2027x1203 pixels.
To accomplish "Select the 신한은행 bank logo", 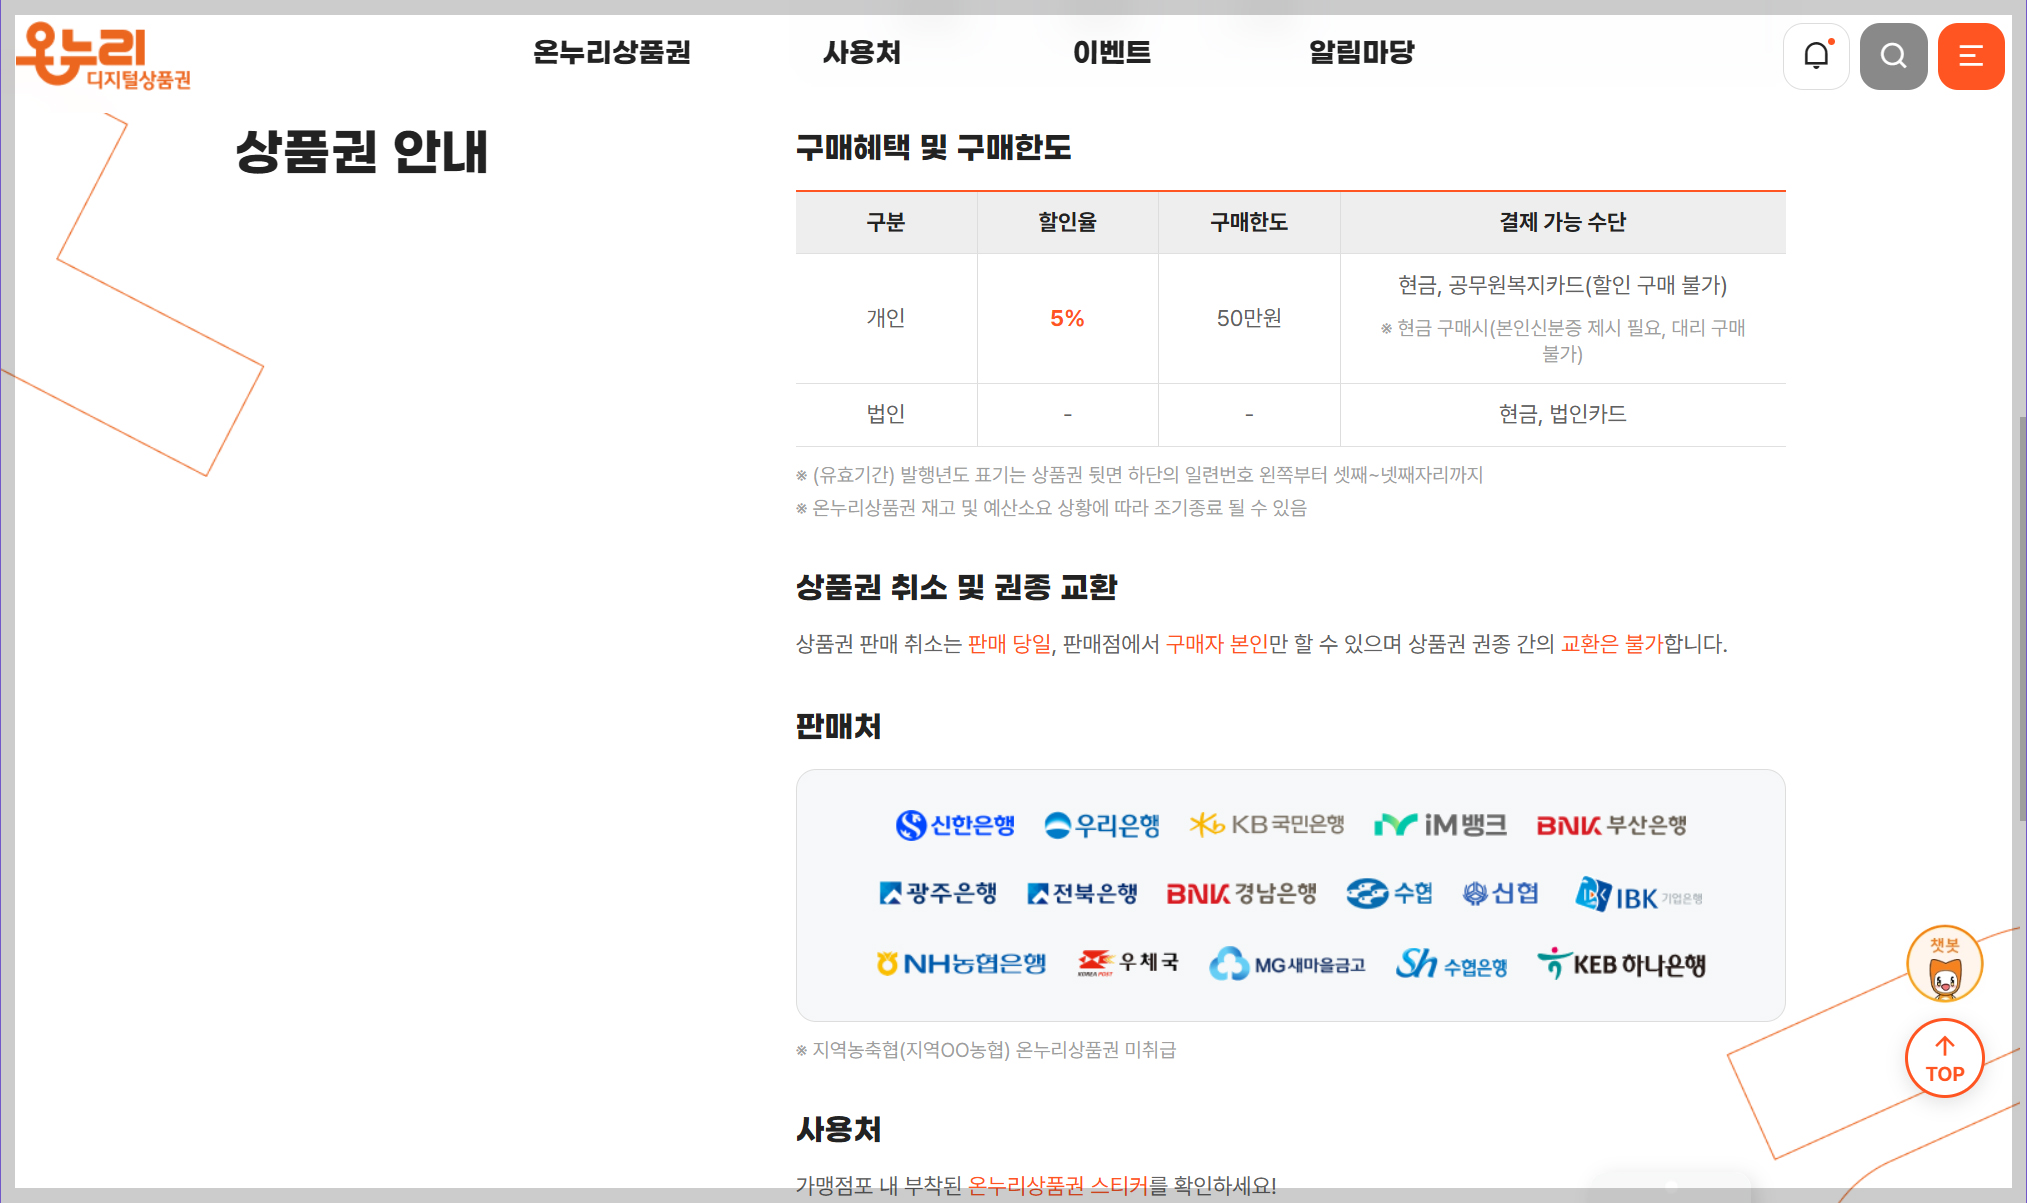I will tap(954, 825).
